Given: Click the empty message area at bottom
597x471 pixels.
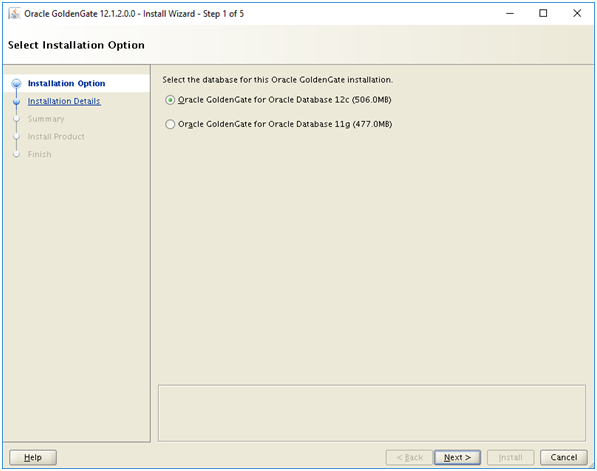Looking at the screenshot, I should pos(372,413).
